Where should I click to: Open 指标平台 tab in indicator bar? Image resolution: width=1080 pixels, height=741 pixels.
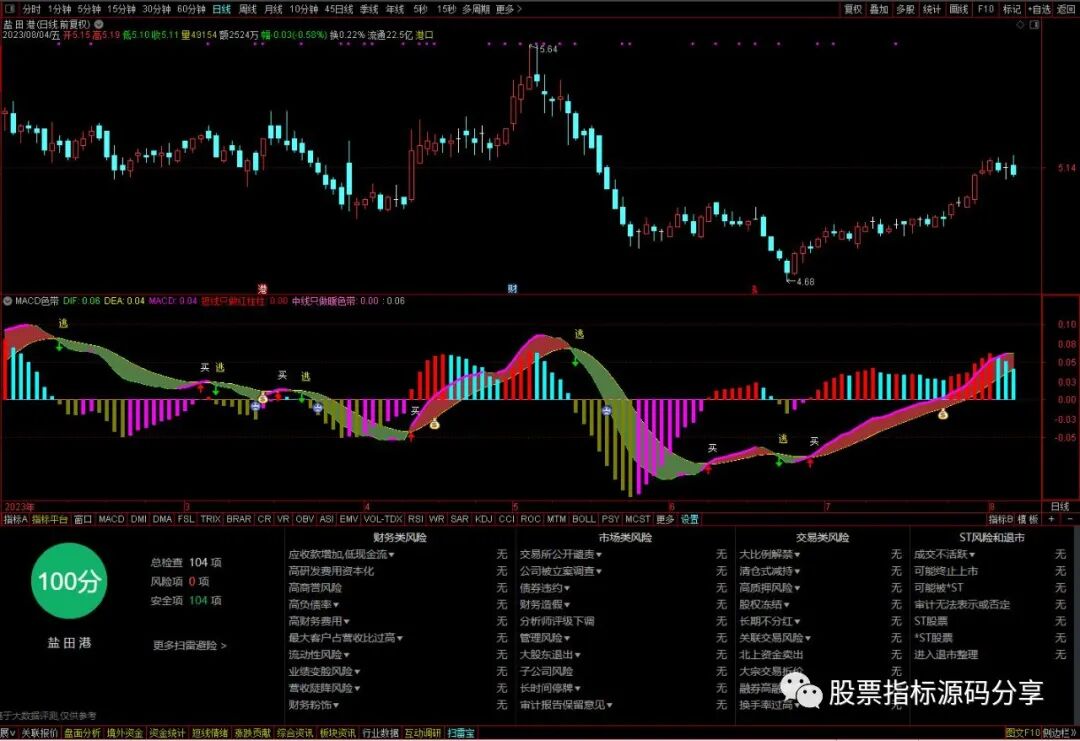pyautogui.click(x=50, y=519)
